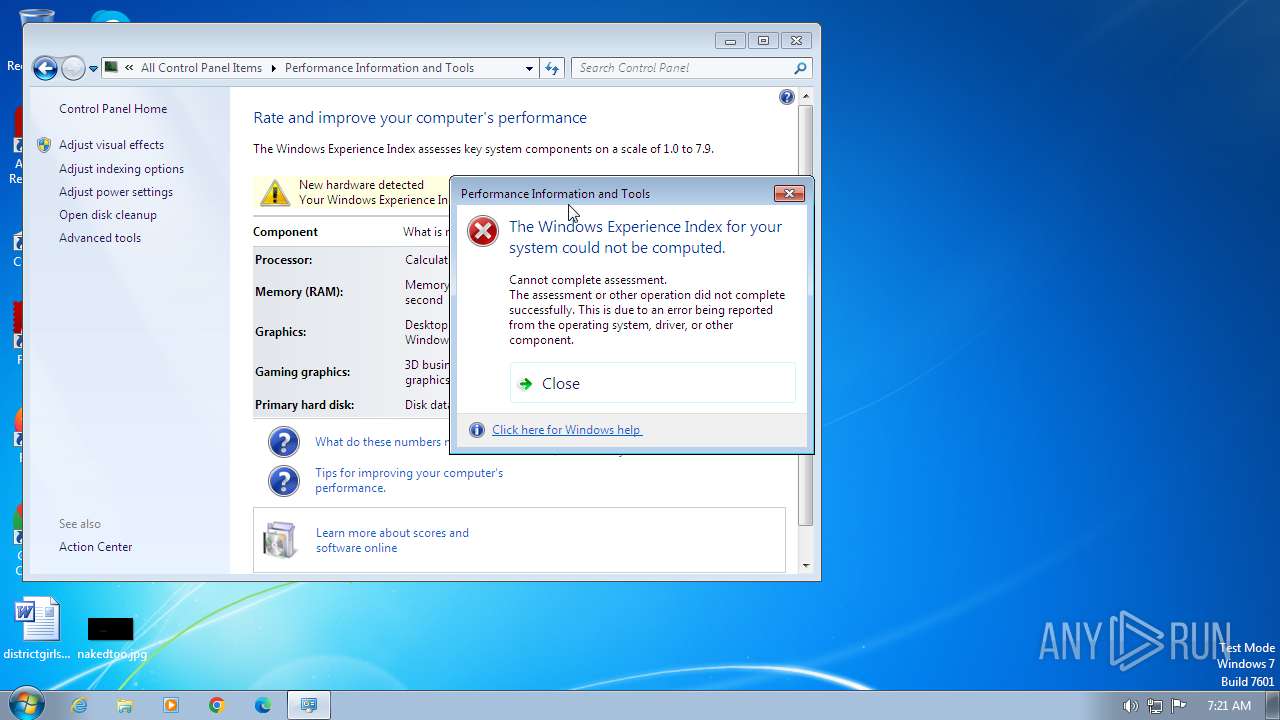Open Windows Media Player taskbar icon
This screenshot has width=1280, height=720.
(x=171, y=705)
